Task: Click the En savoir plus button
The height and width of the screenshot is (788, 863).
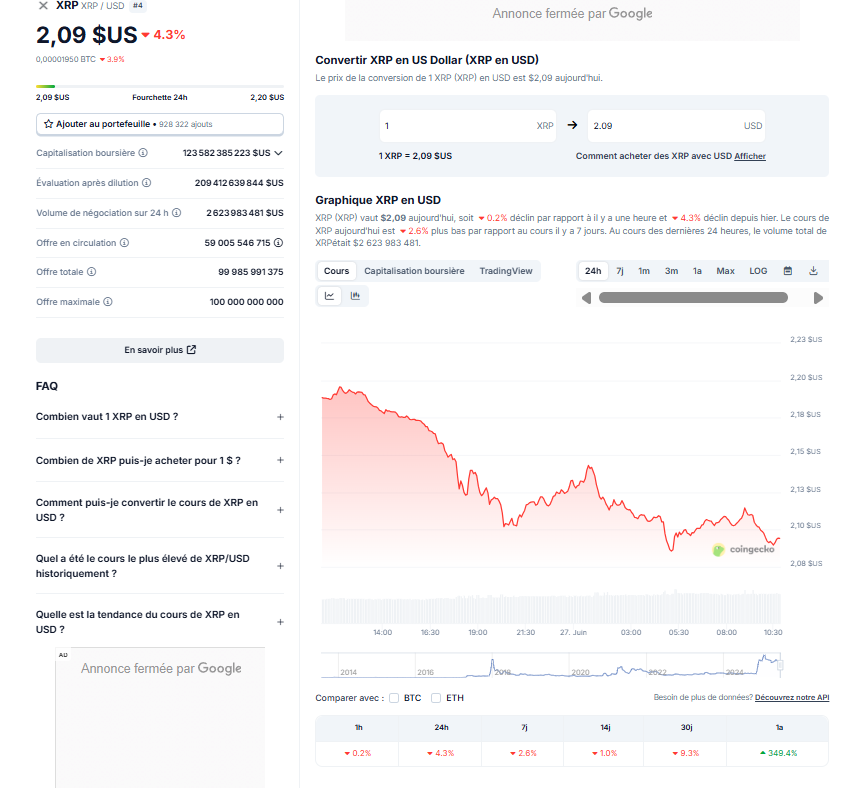Action: click(160, 350)
